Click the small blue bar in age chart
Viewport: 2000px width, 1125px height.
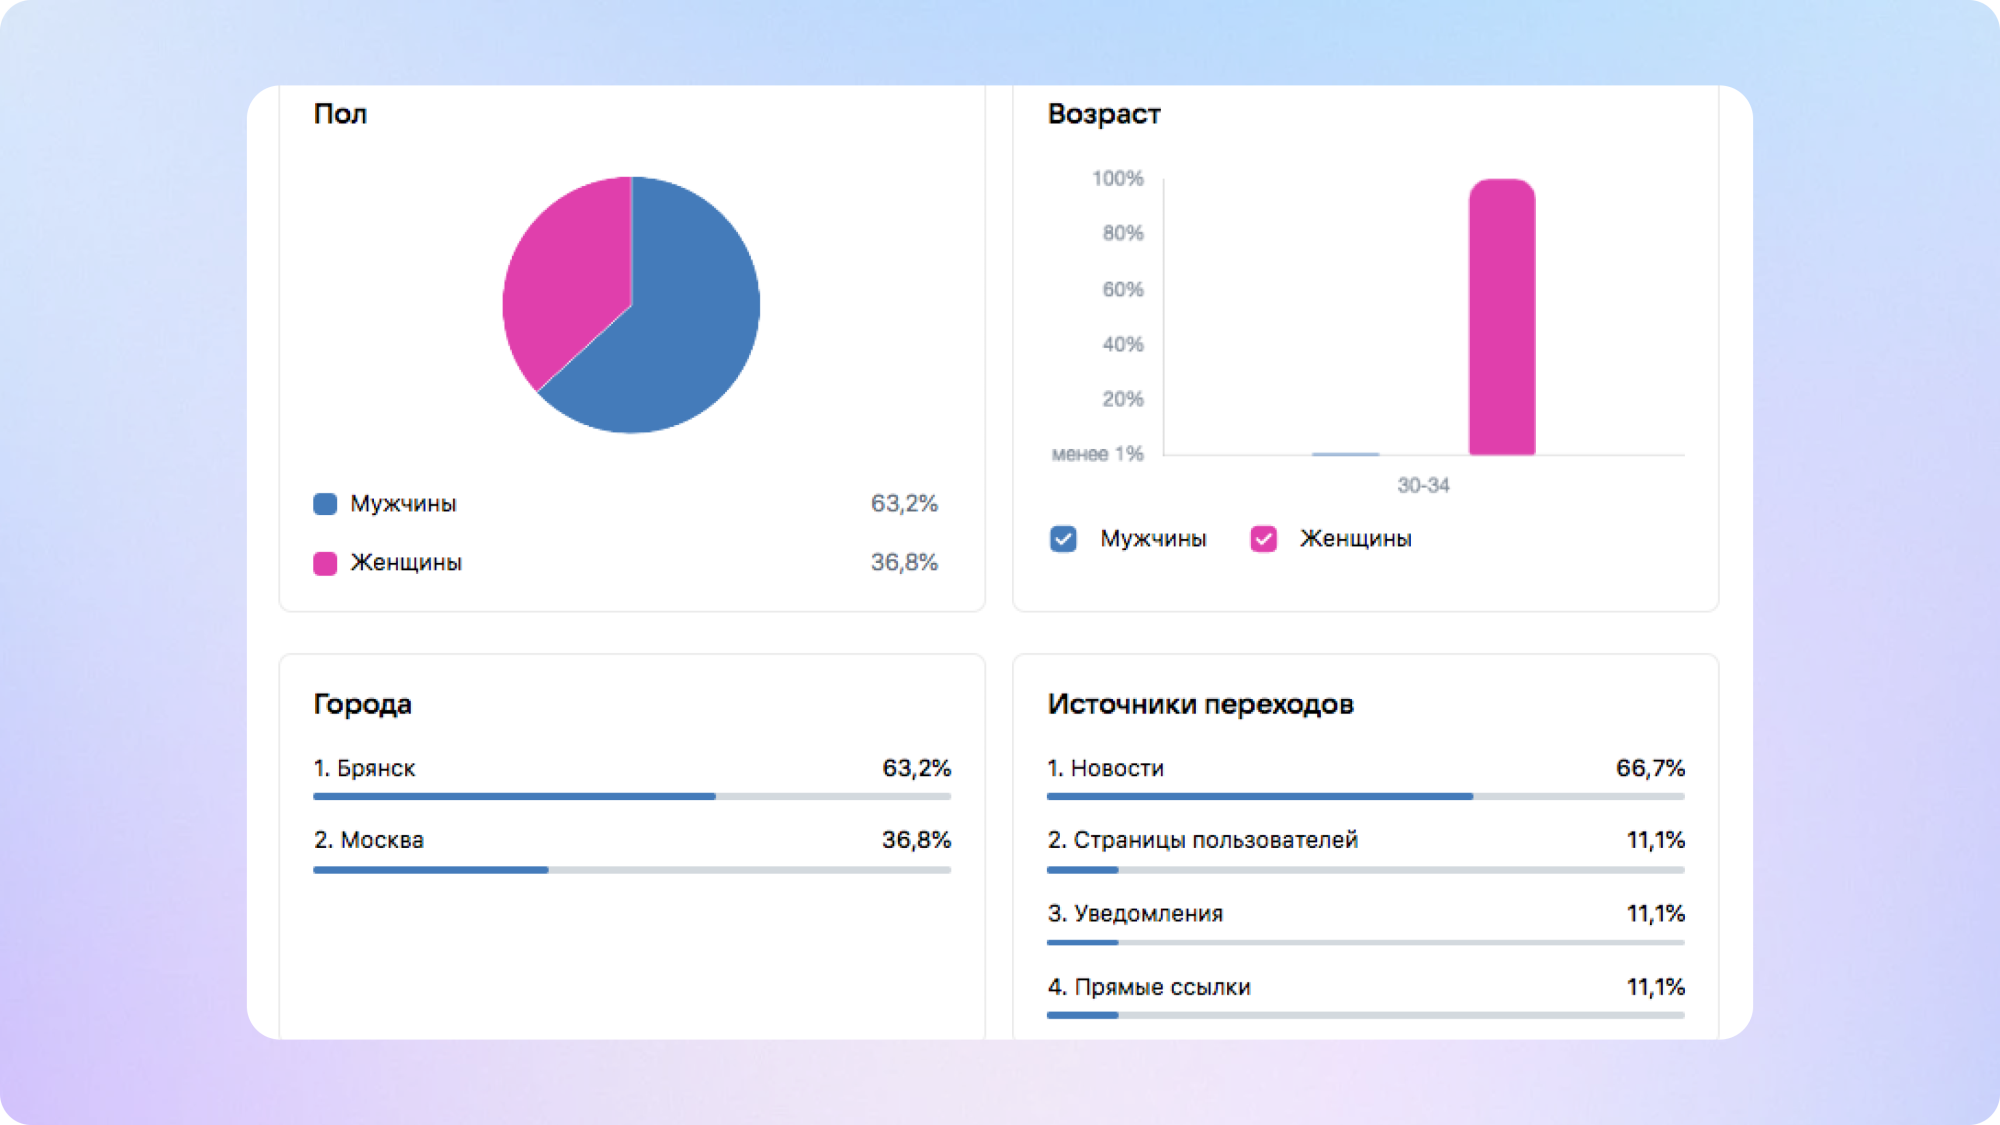coord(1345,454)
